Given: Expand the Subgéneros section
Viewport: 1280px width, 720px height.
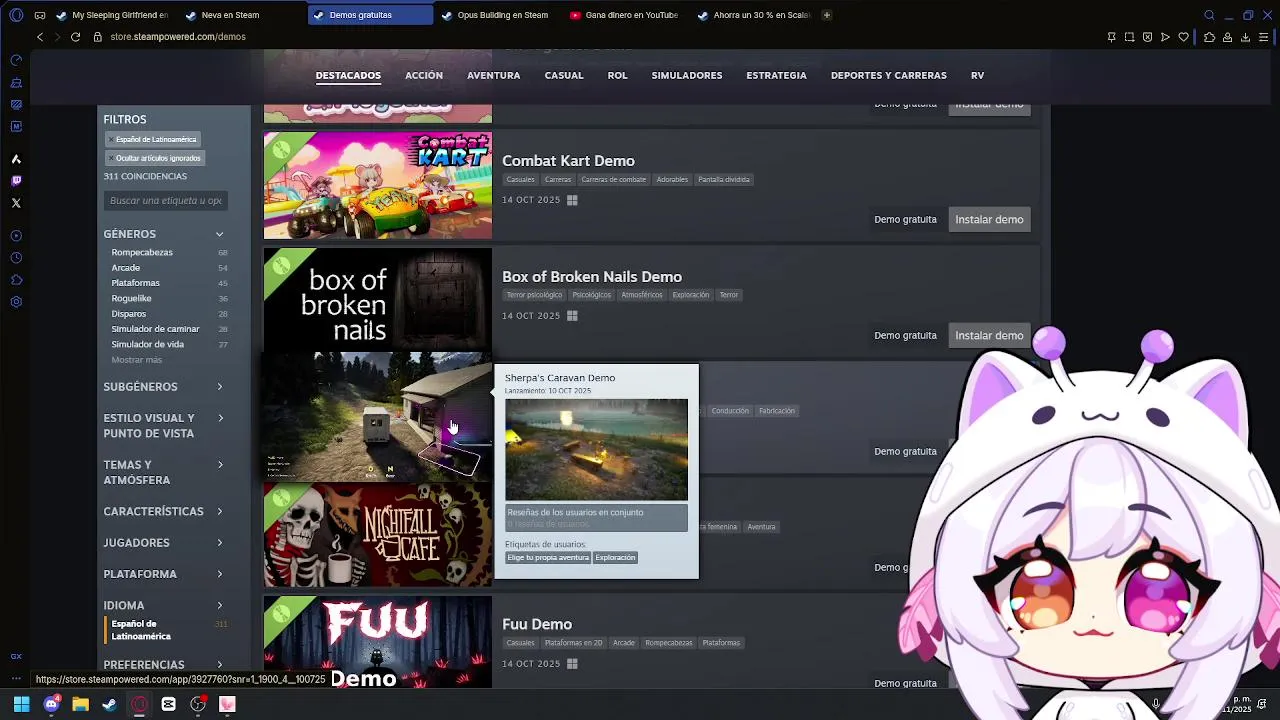Looking at the screenshot, I should click(165, 387).
